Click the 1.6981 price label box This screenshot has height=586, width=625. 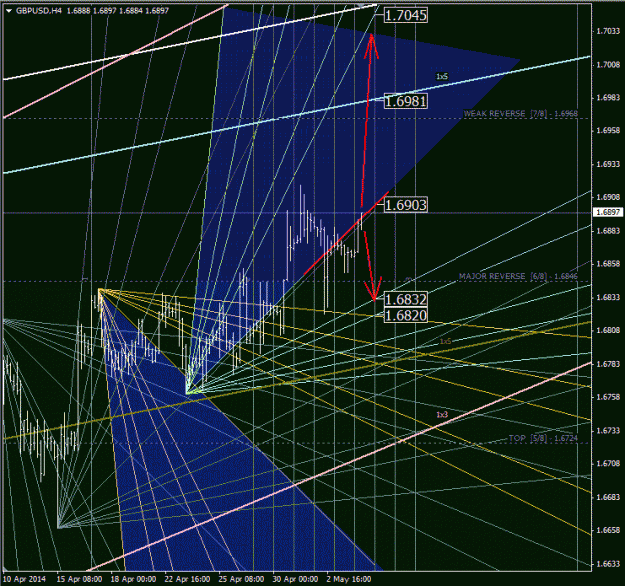[x=406, y=101]
